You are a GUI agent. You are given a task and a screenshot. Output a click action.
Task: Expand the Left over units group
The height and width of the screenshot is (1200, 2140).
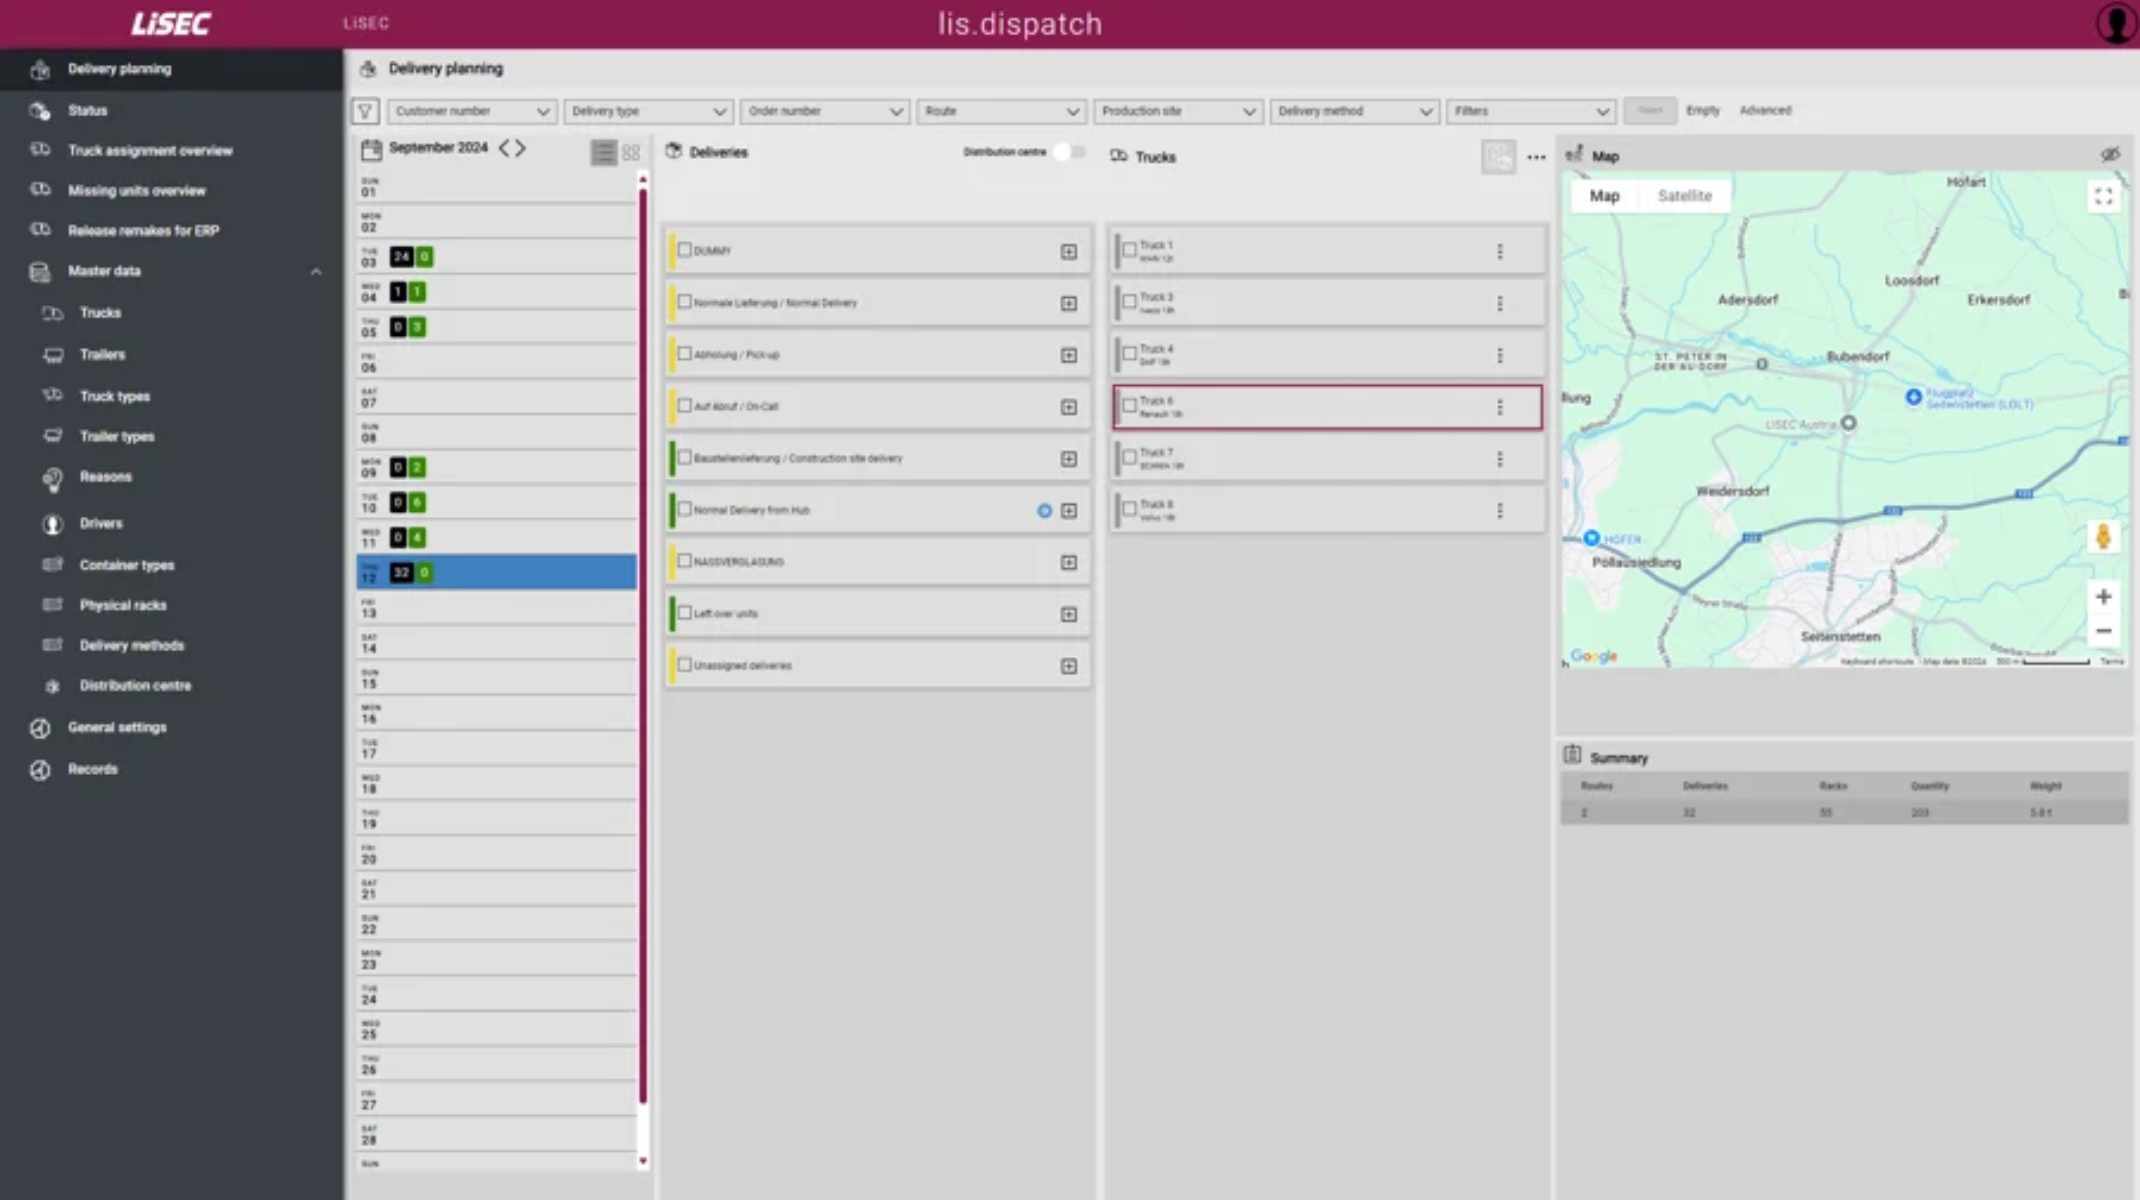pyautogui.click(x=1069, y=615)
